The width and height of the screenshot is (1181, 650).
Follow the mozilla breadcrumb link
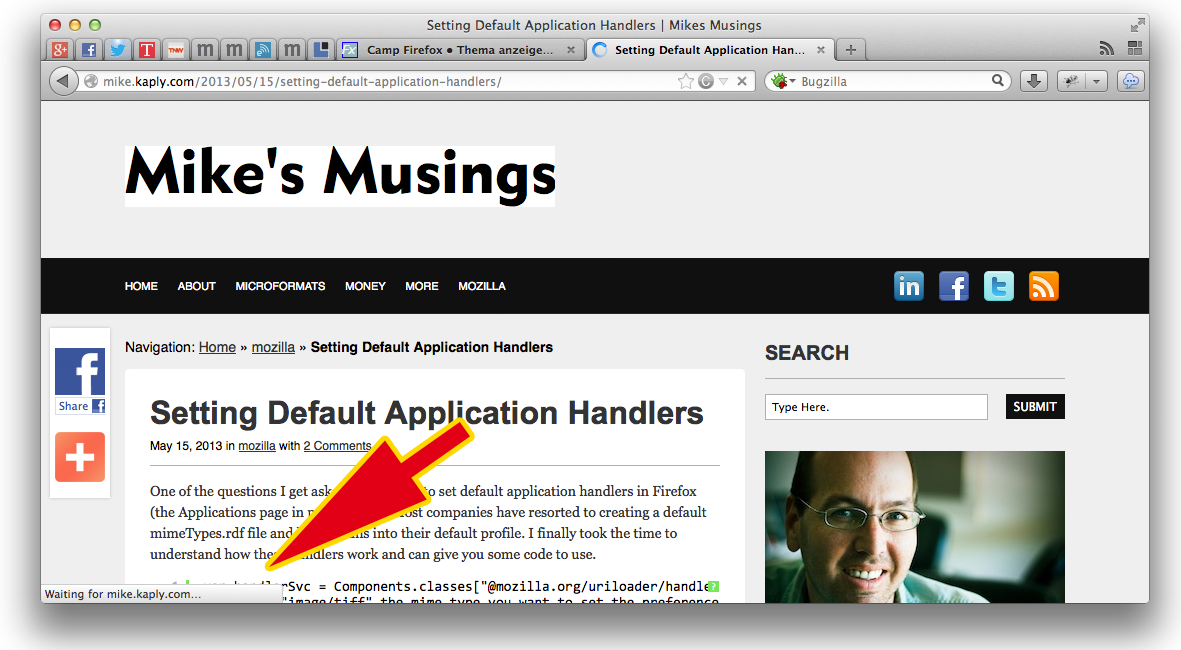(273, 347)
